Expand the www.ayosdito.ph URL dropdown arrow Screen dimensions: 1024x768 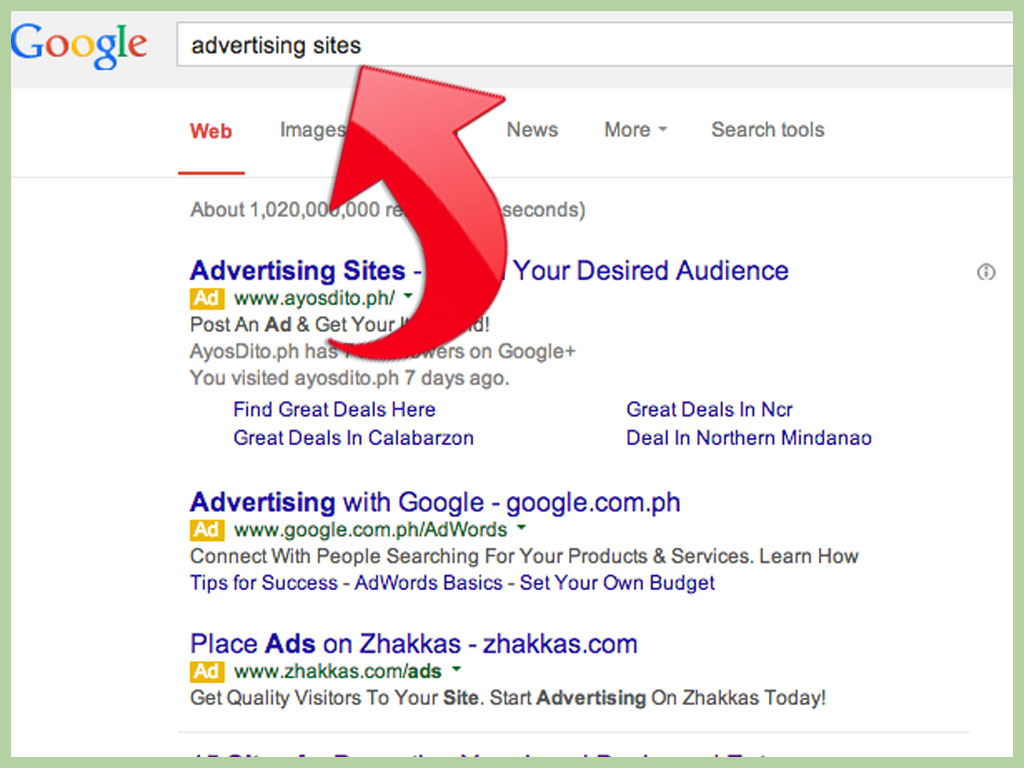408,296
